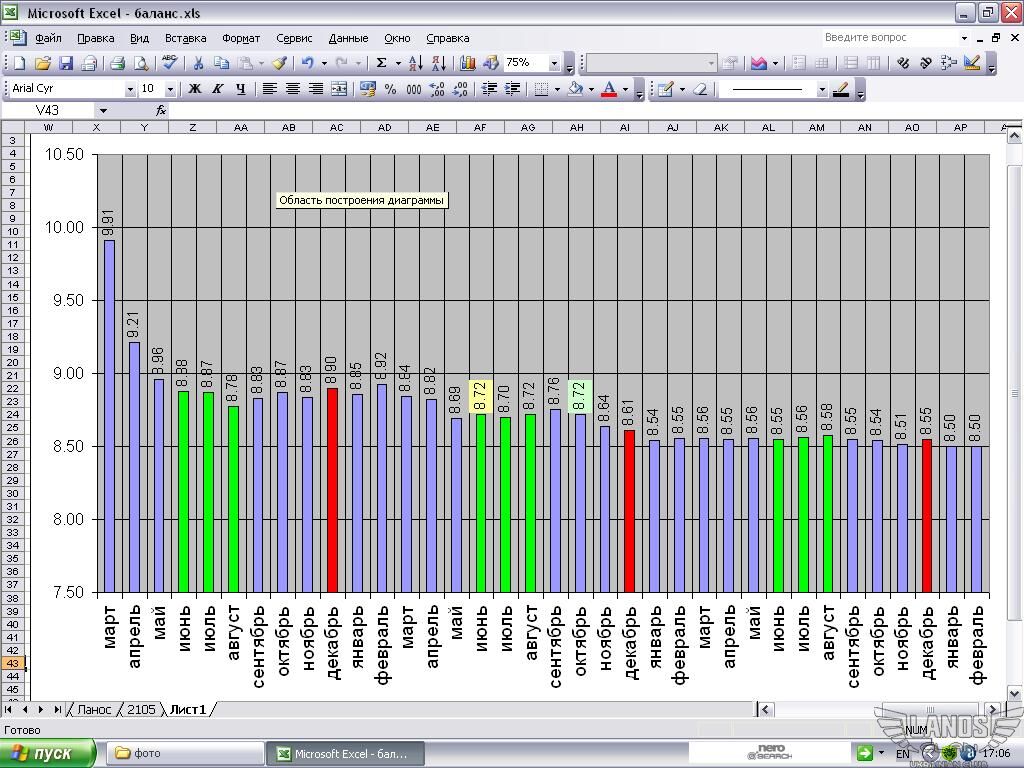Open Print Preview from the toolbar
The height and width of the screenshot is (768, 1024).
[x=141, y=63]
